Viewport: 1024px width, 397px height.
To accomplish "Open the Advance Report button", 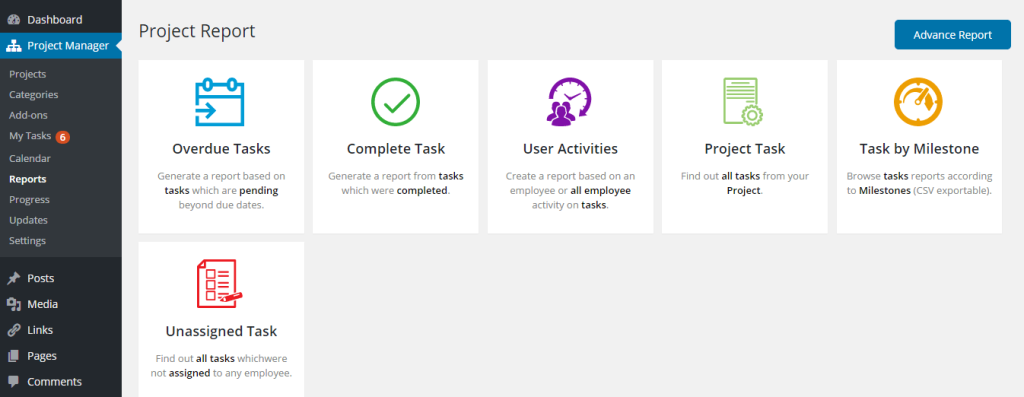I will point(952,35).
